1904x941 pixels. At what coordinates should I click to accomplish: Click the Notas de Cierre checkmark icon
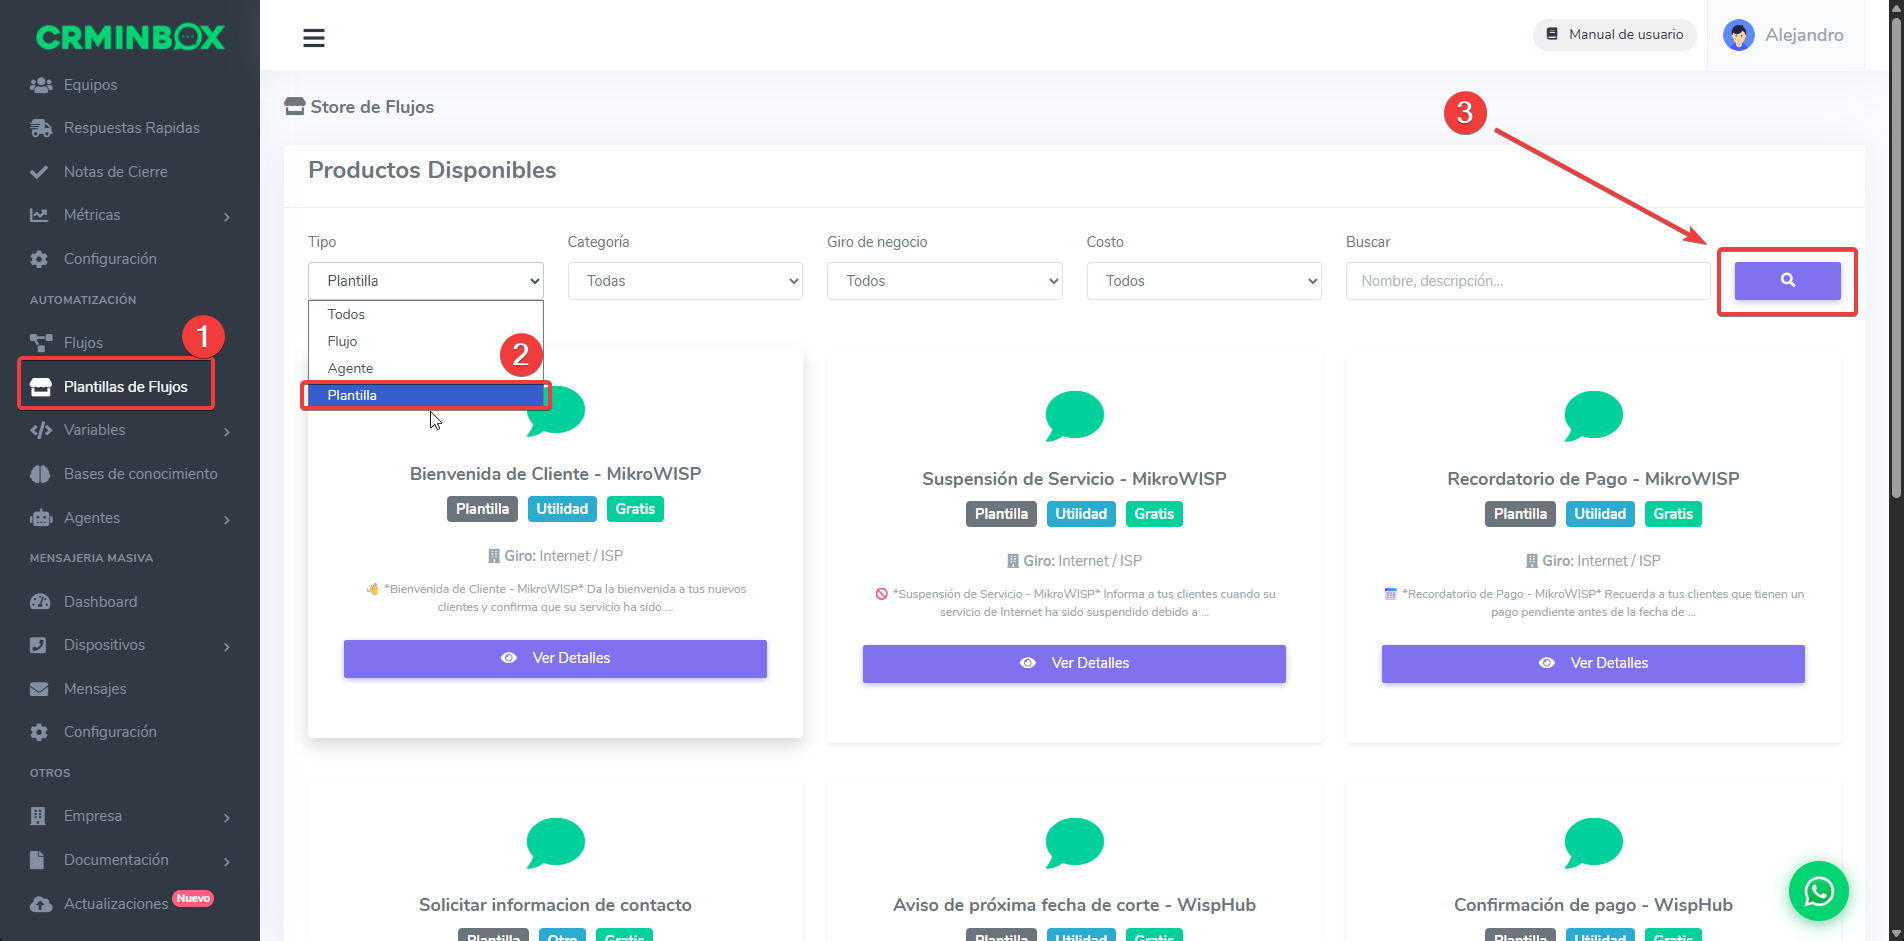click(x=39, y=172)
